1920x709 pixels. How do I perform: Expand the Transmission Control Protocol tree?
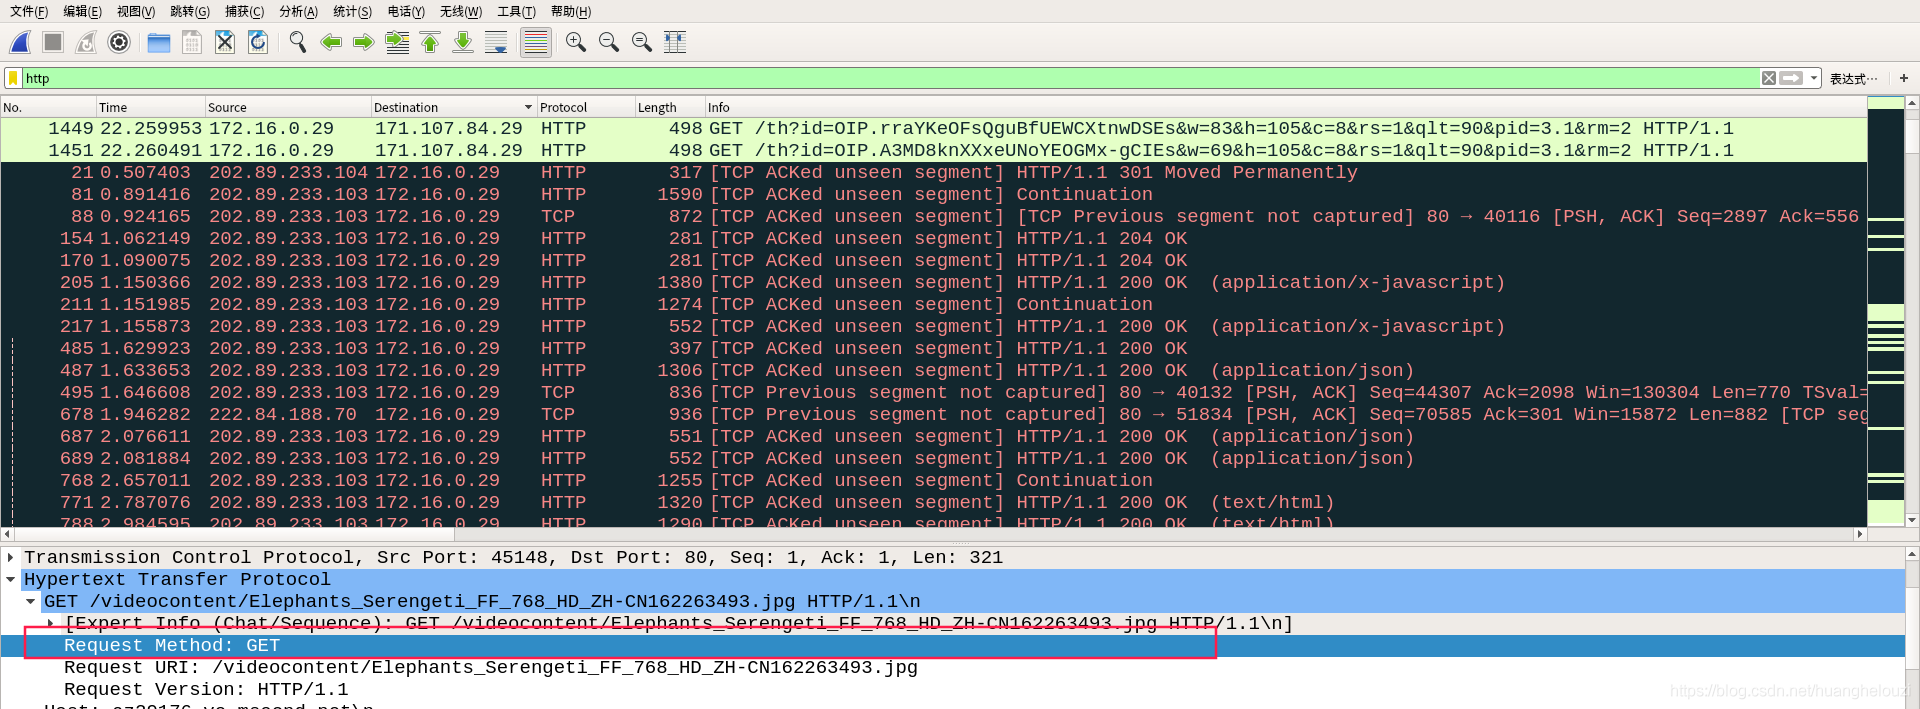click(11, 558)
